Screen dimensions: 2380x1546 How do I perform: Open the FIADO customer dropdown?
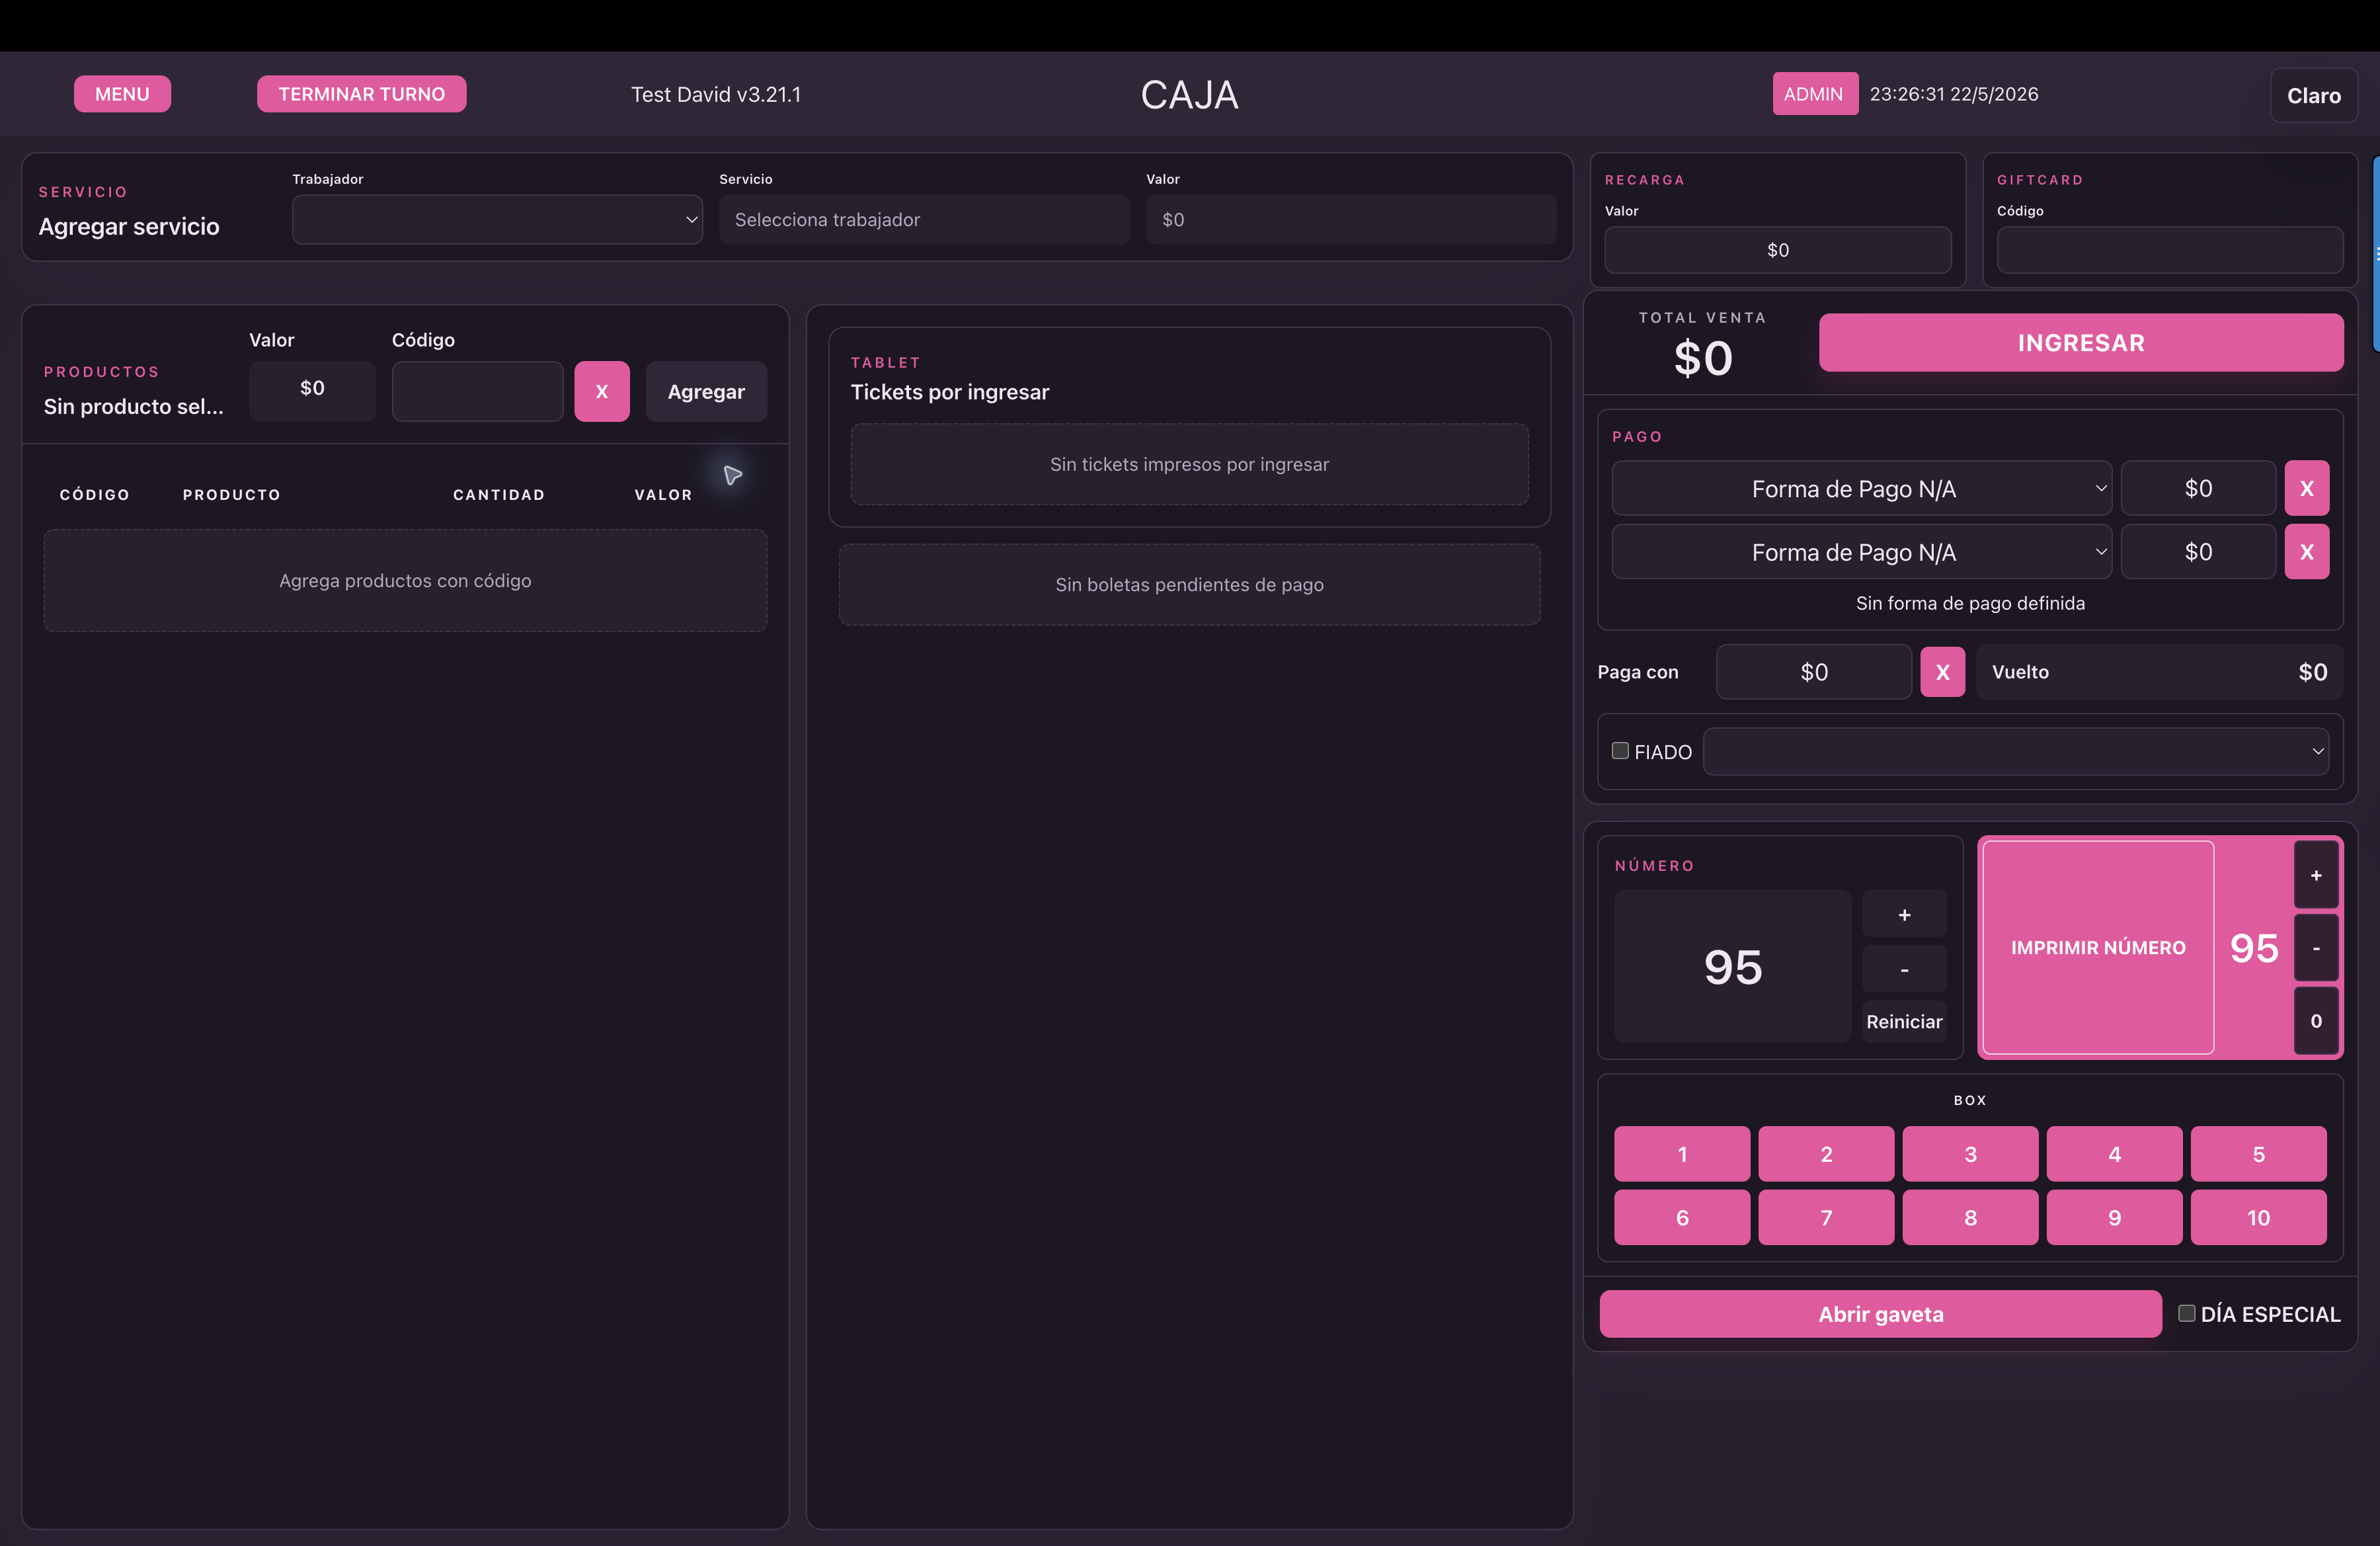pyautogui.click(x=2015, y=751)
